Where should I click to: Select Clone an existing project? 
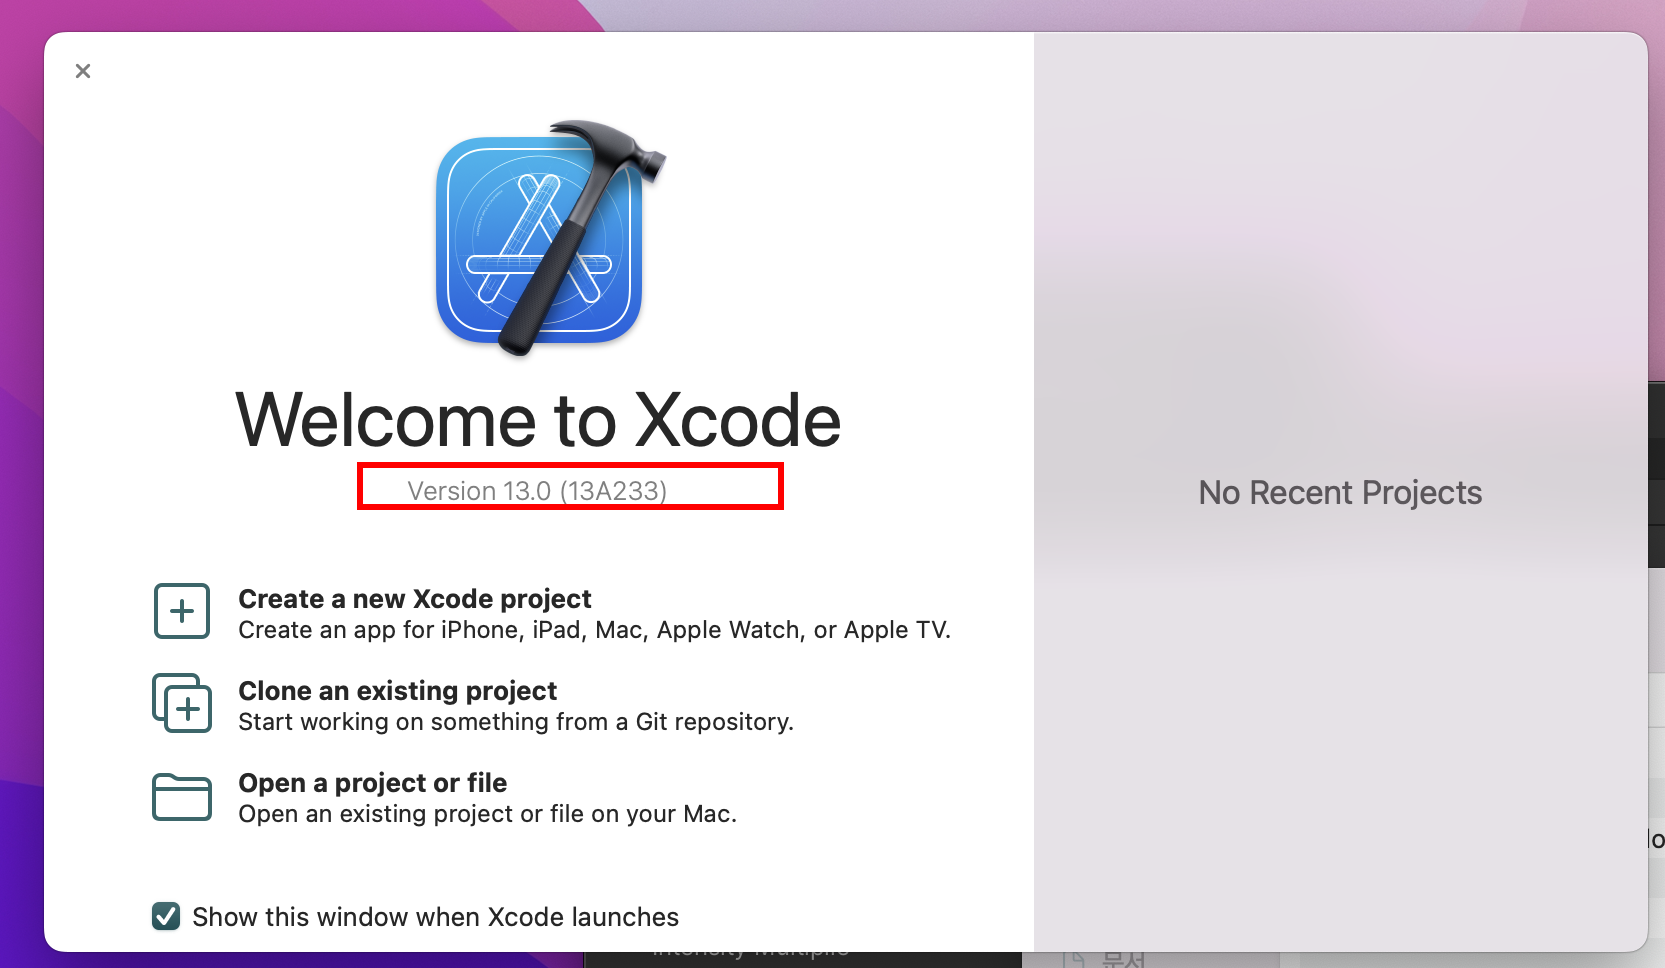point(397,691)
